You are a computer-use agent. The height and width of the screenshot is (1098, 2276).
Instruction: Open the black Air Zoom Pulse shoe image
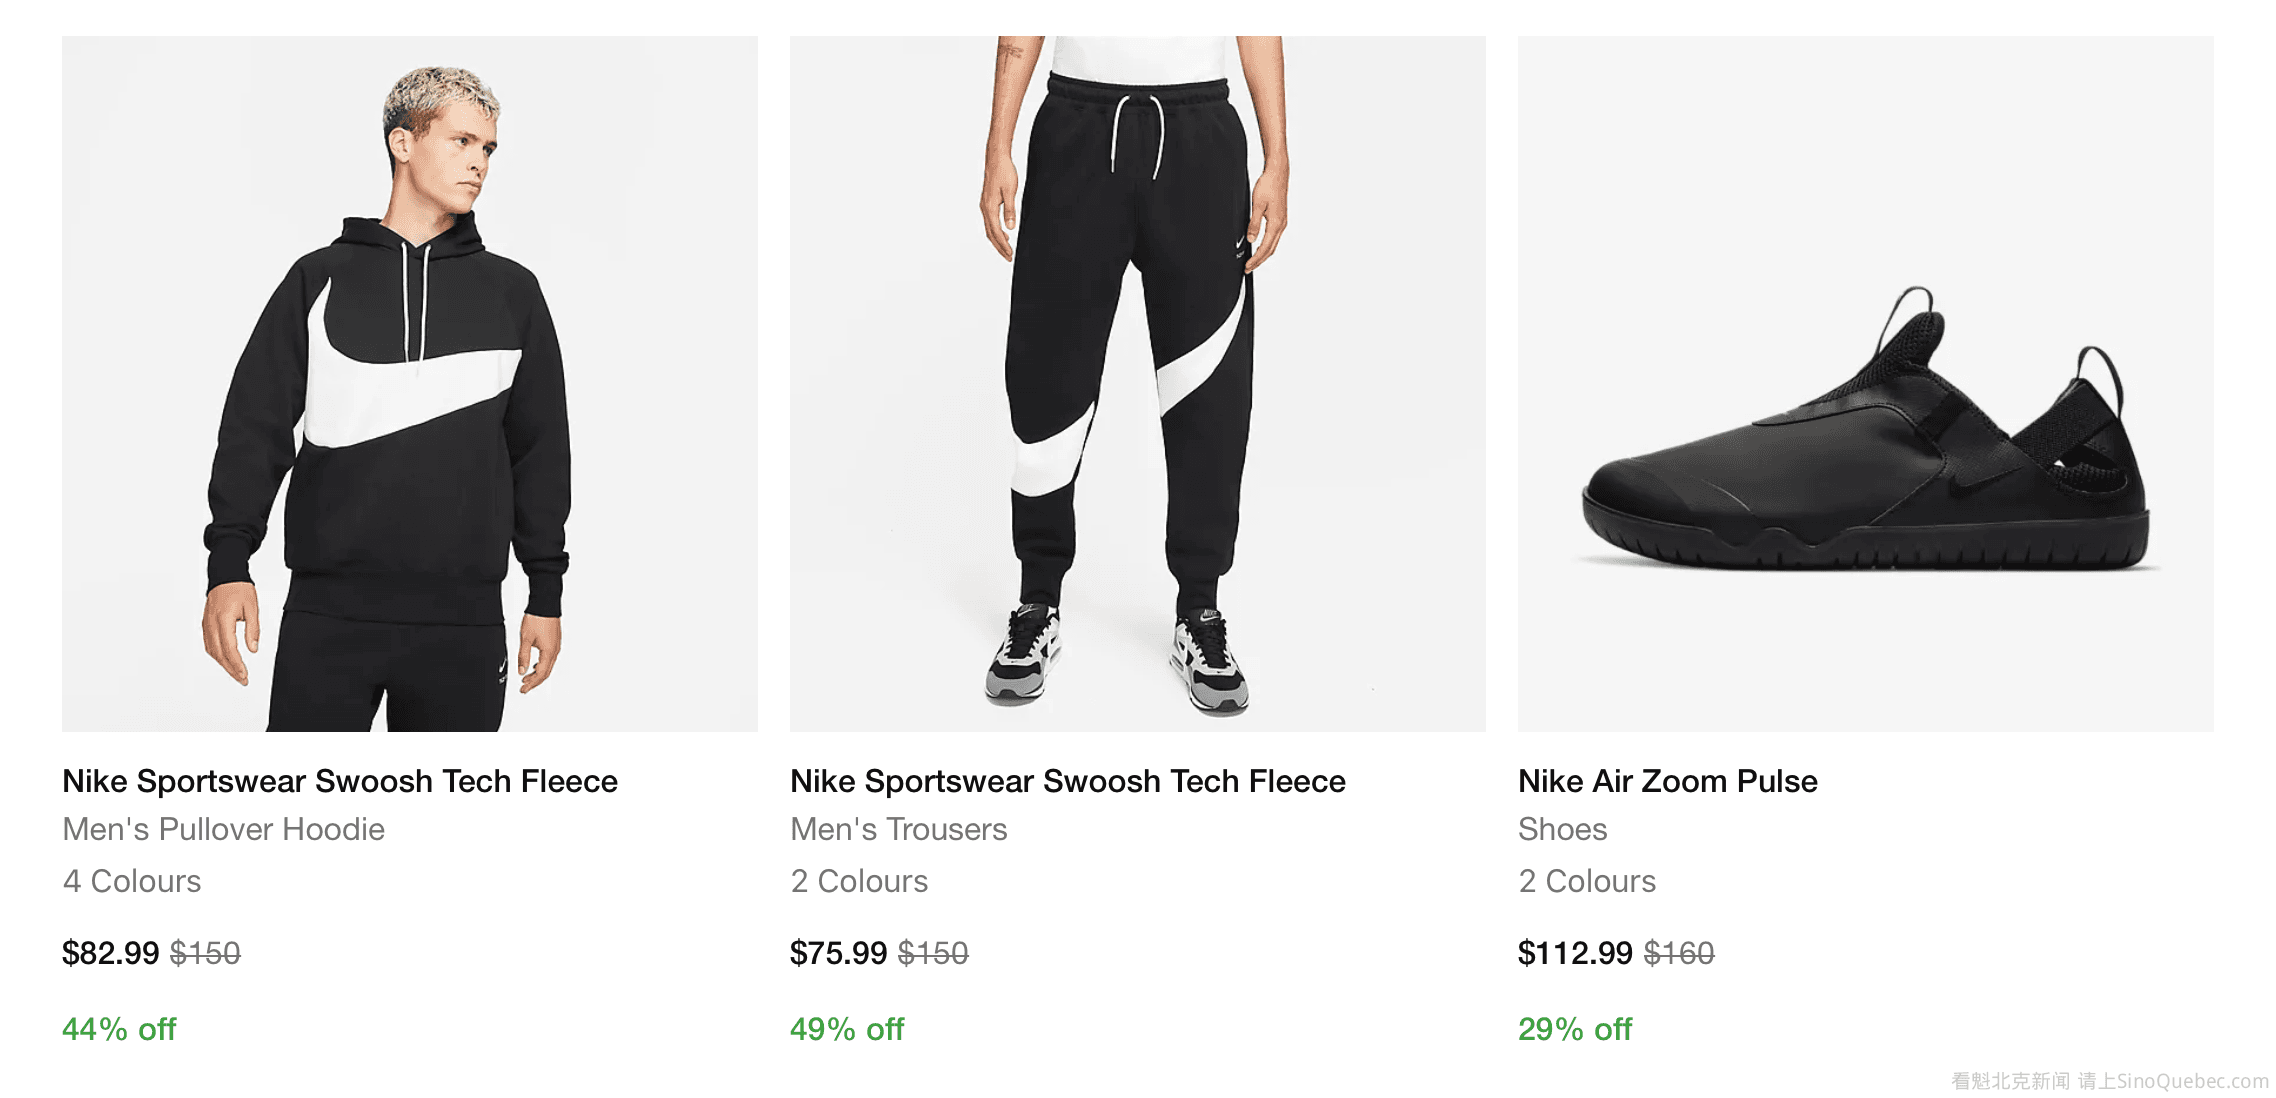pyautogui.click(x=1865, y=384)
